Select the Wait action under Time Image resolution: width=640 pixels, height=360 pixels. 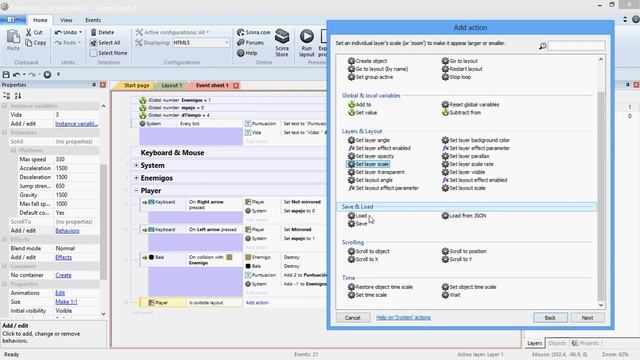451,295
